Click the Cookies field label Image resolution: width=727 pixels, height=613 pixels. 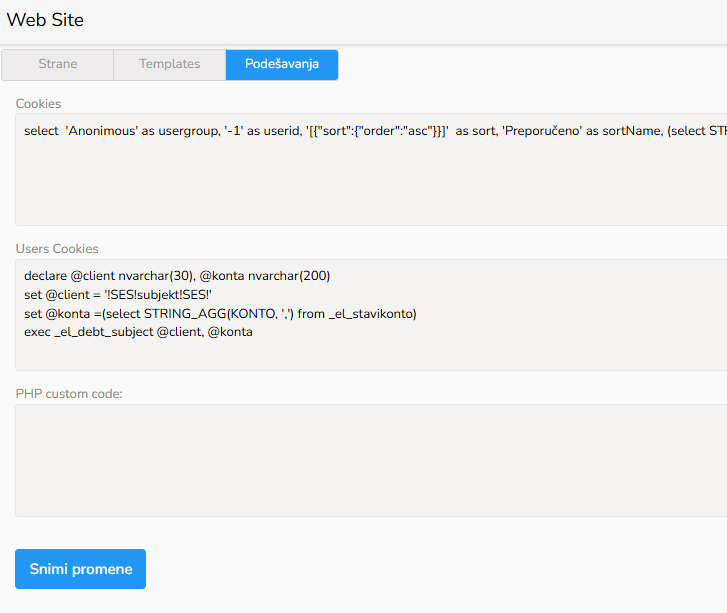(38, 103)
